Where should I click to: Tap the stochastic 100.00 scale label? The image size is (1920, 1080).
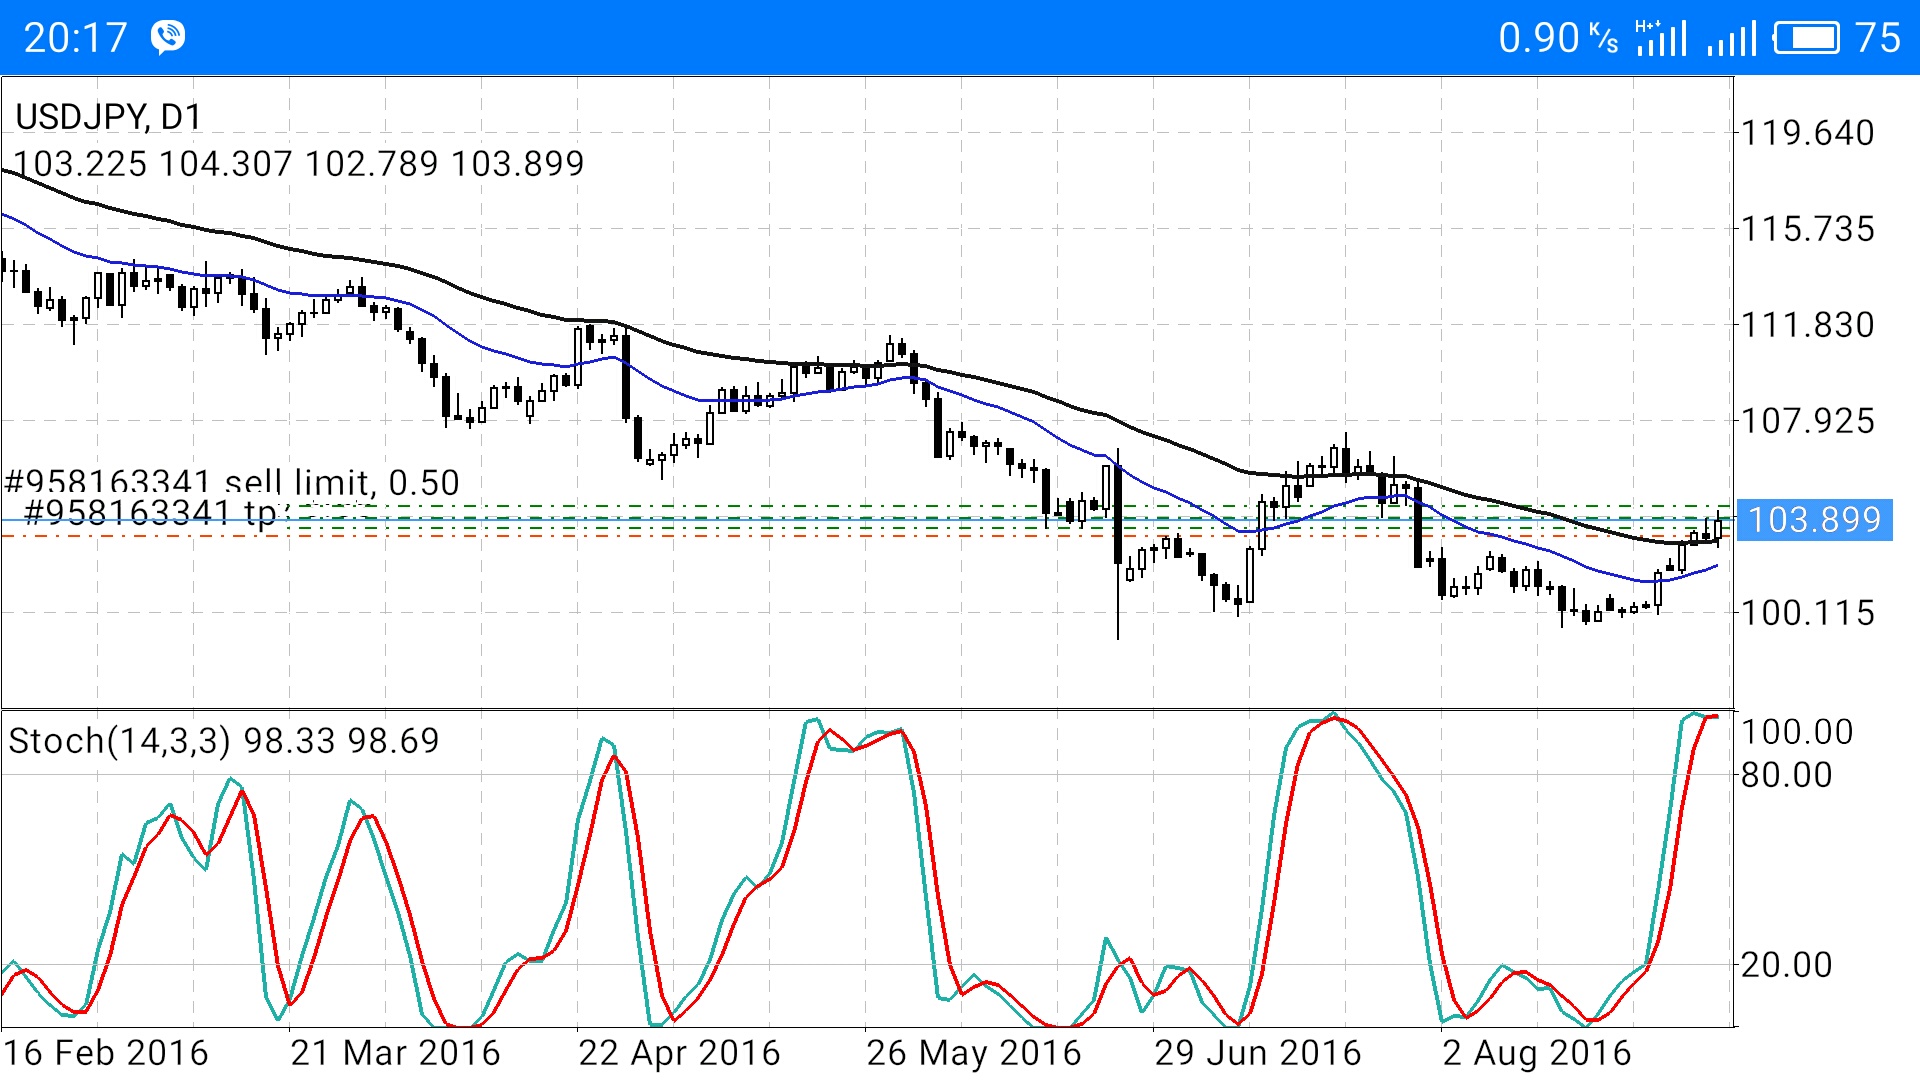pyautogui.click(x=1797, y=732)
